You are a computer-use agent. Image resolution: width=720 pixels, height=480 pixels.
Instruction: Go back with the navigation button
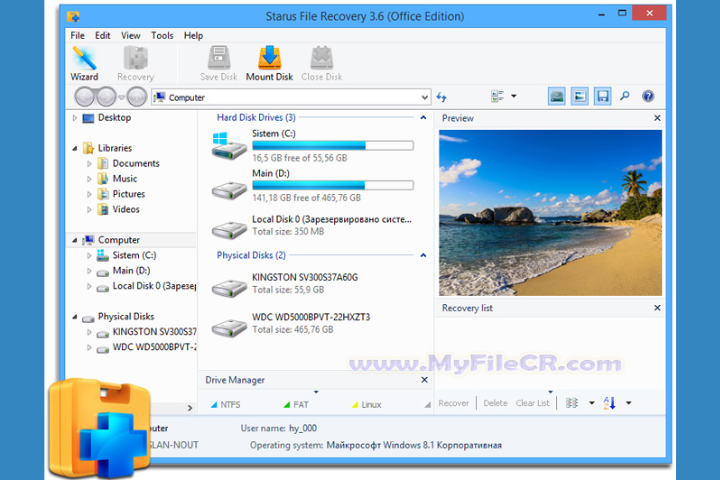(84, 97)
